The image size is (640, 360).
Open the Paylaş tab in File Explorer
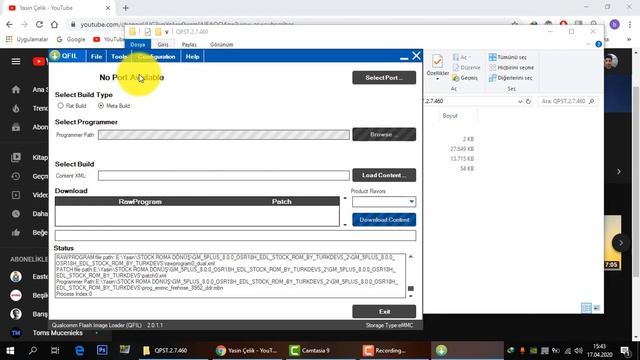coord(189,44)
